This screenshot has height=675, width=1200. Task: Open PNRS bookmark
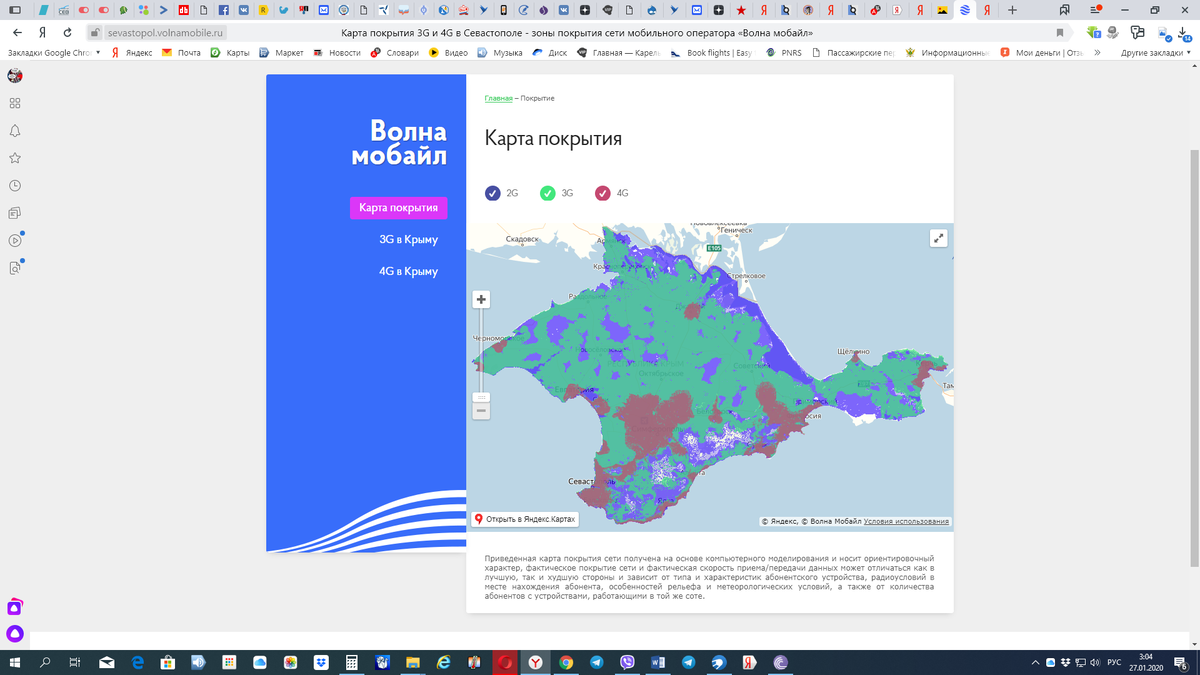coord(783,52)
